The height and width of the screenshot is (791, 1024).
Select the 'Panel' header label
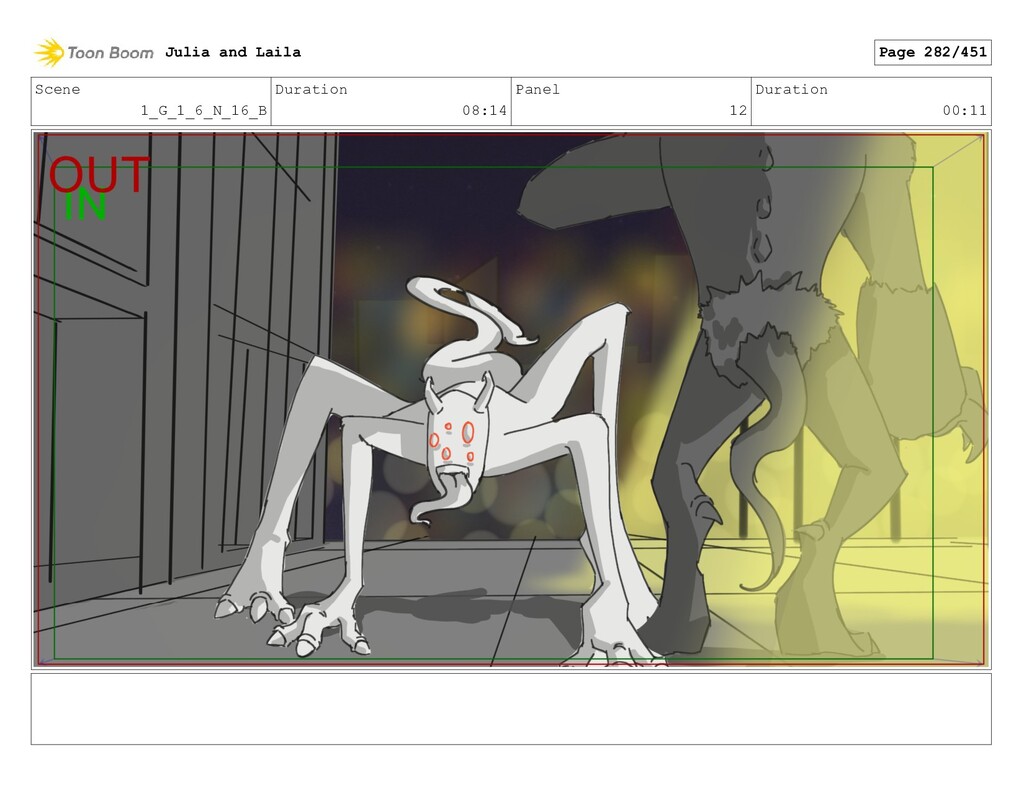(537, 89)
